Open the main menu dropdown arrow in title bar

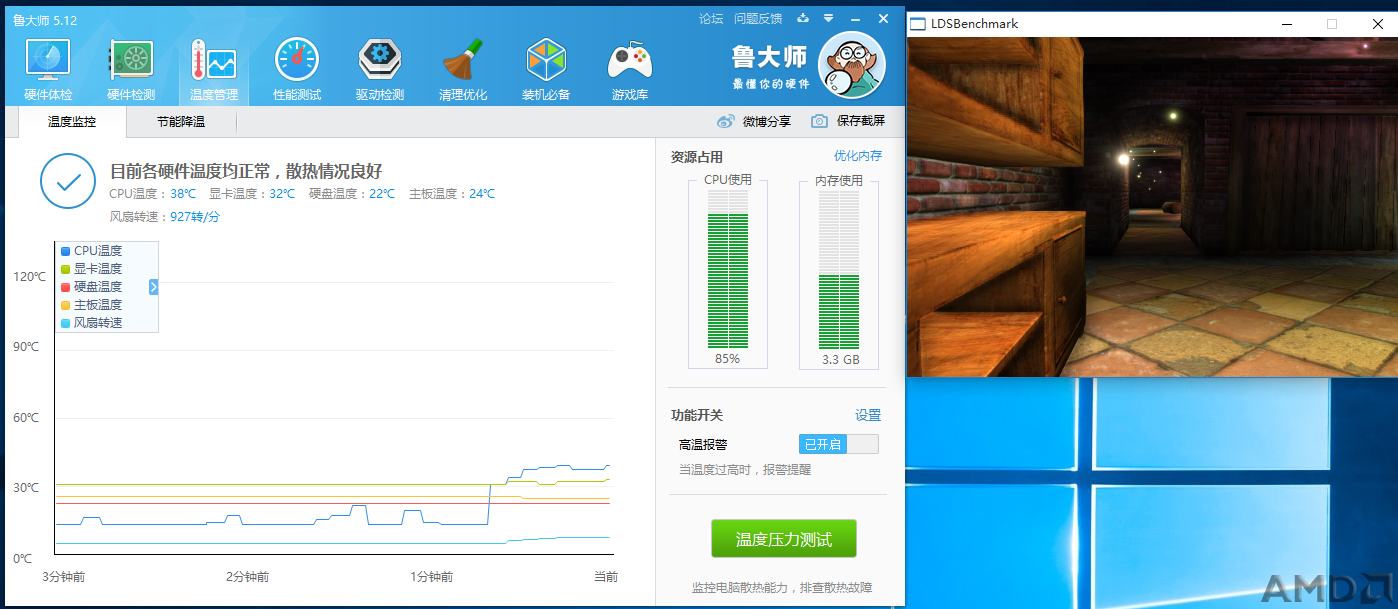click(x=828, y=18)
